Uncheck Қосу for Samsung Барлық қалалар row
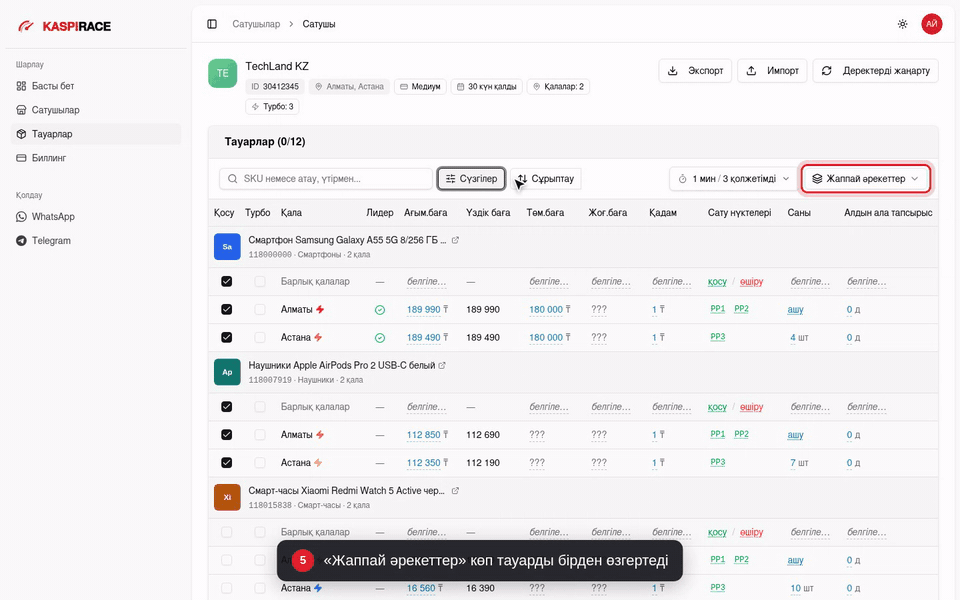960x600 pixels. (227, 282)
